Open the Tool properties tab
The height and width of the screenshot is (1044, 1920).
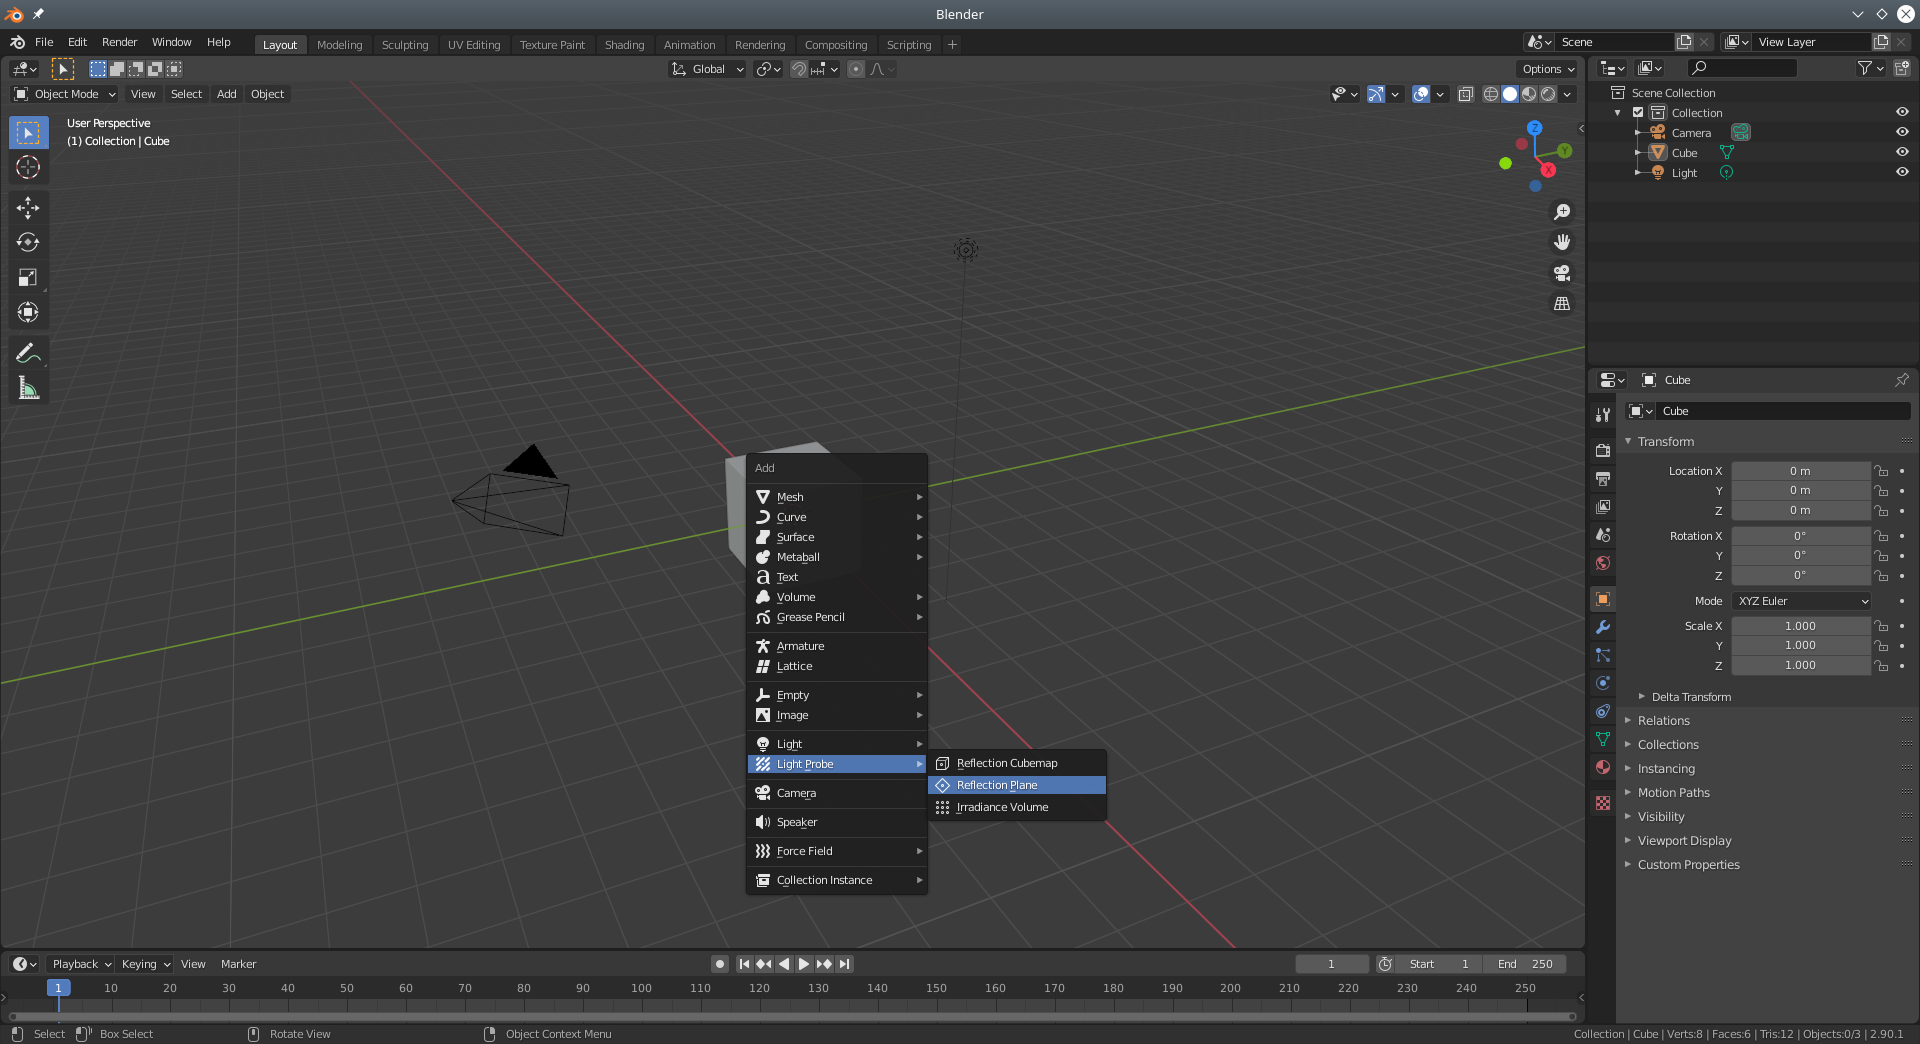pos(1603,415)
